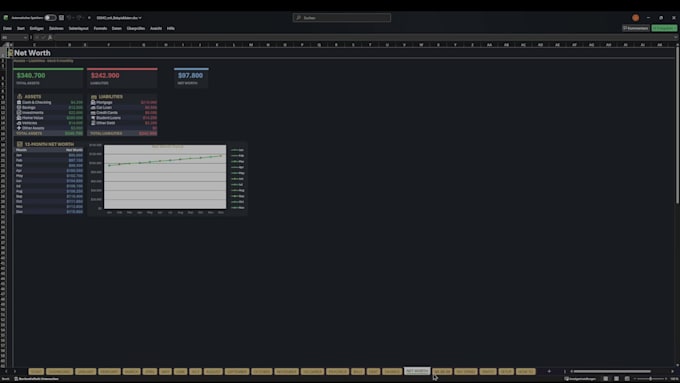The width and height of the screenshot is (680, 383).
Task: Click the Kommentare button
Action: coord(636,28)
